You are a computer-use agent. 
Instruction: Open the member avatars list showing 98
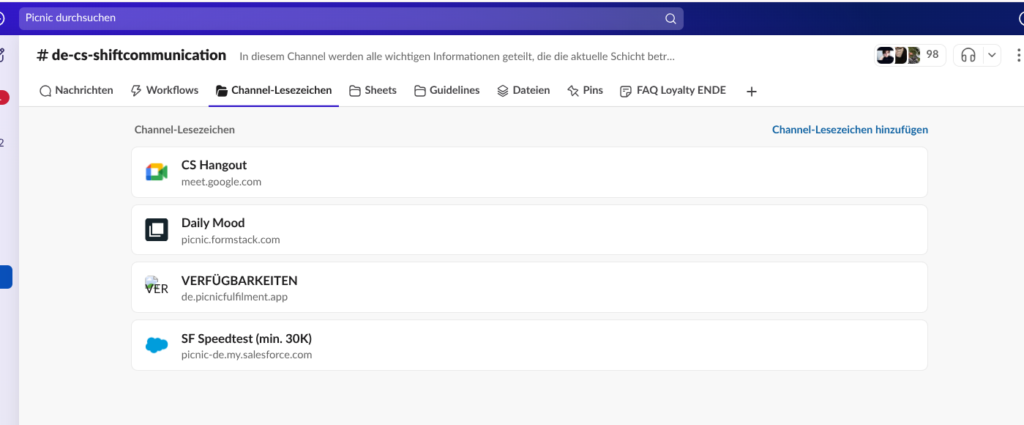coord(909,55)
